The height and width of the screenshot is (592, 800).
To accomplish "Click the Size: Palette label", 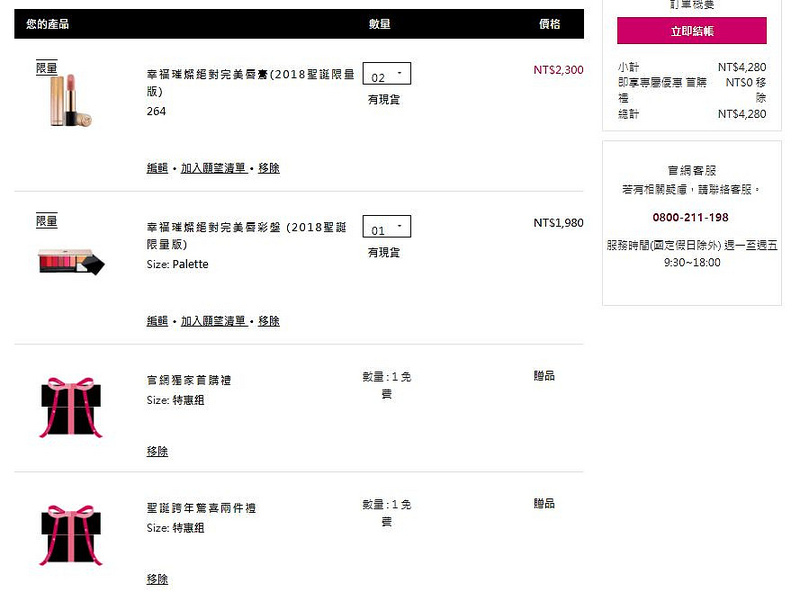I will tap(178, 264).
